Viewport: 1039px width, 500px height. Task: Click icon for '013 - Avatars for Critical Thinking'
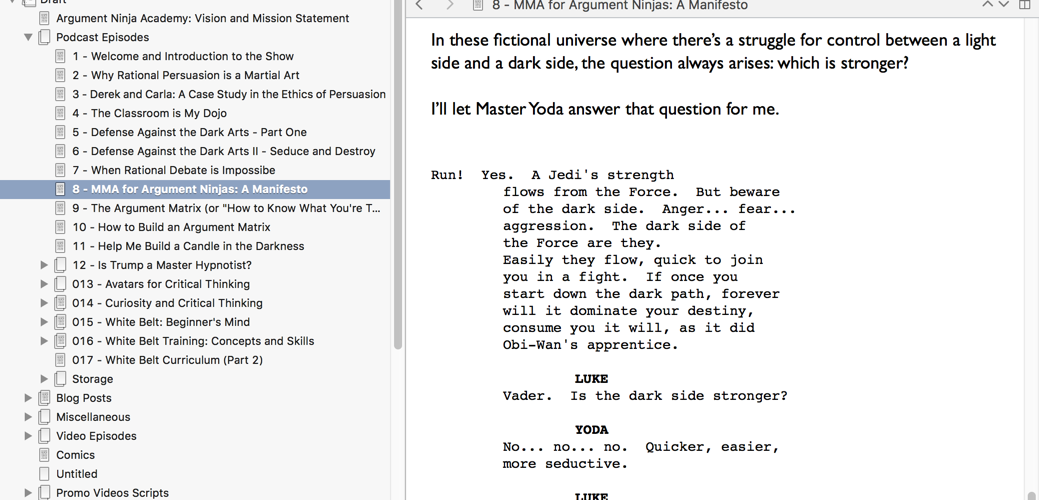click(61, 284)
